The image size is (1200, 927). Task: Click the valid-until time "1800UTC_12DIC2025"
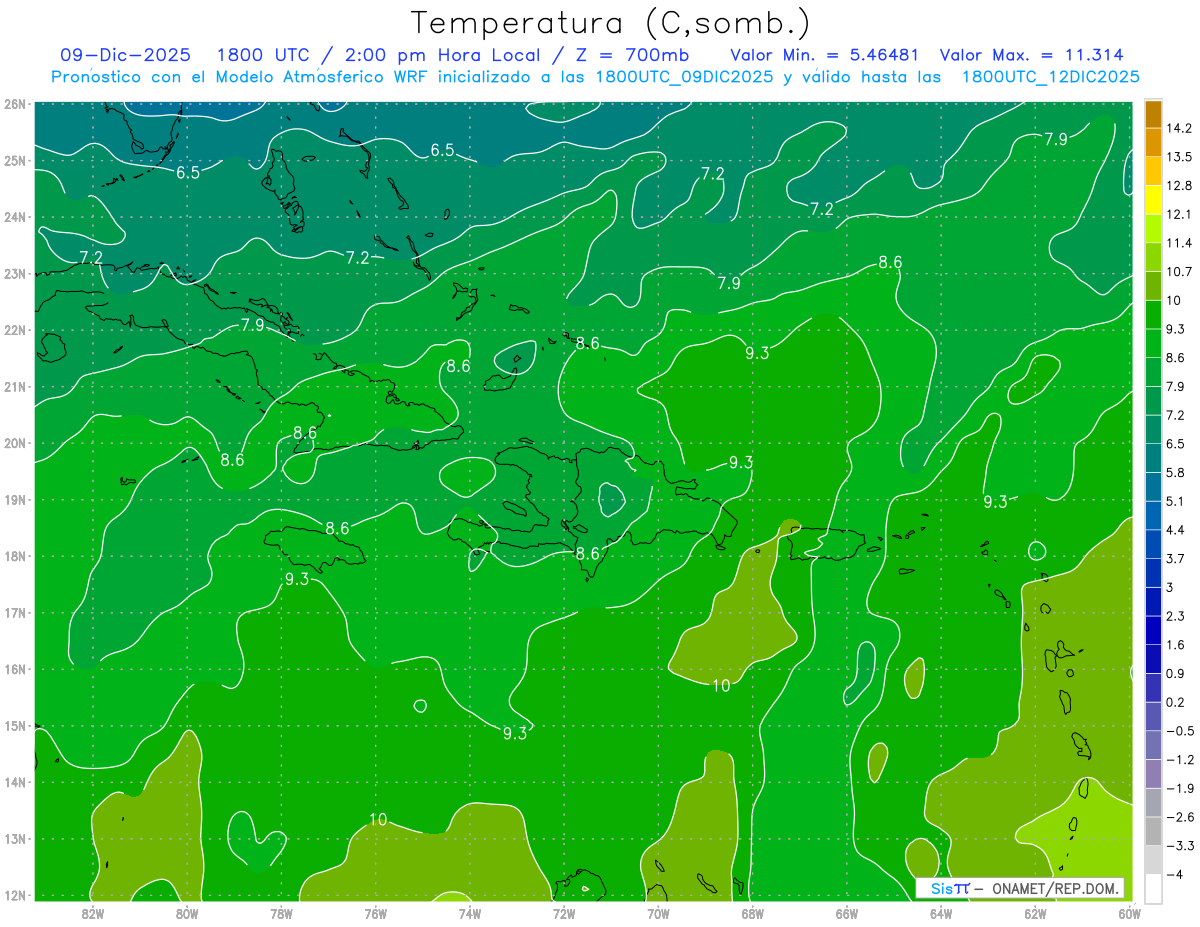[x=1050, y=77]
